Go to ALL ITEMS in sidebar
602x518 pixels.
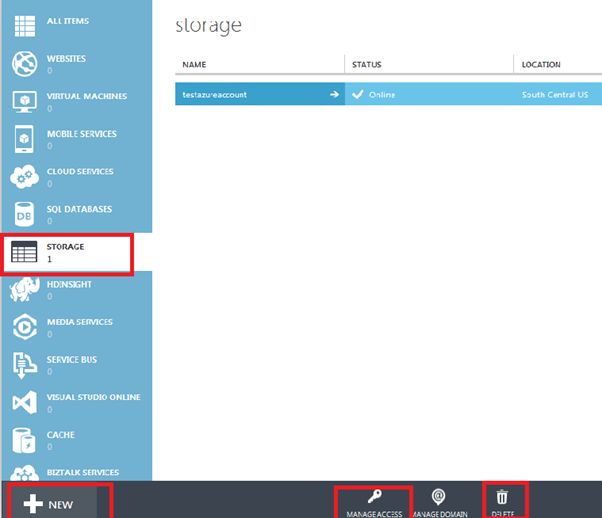(x=68, y=21)
